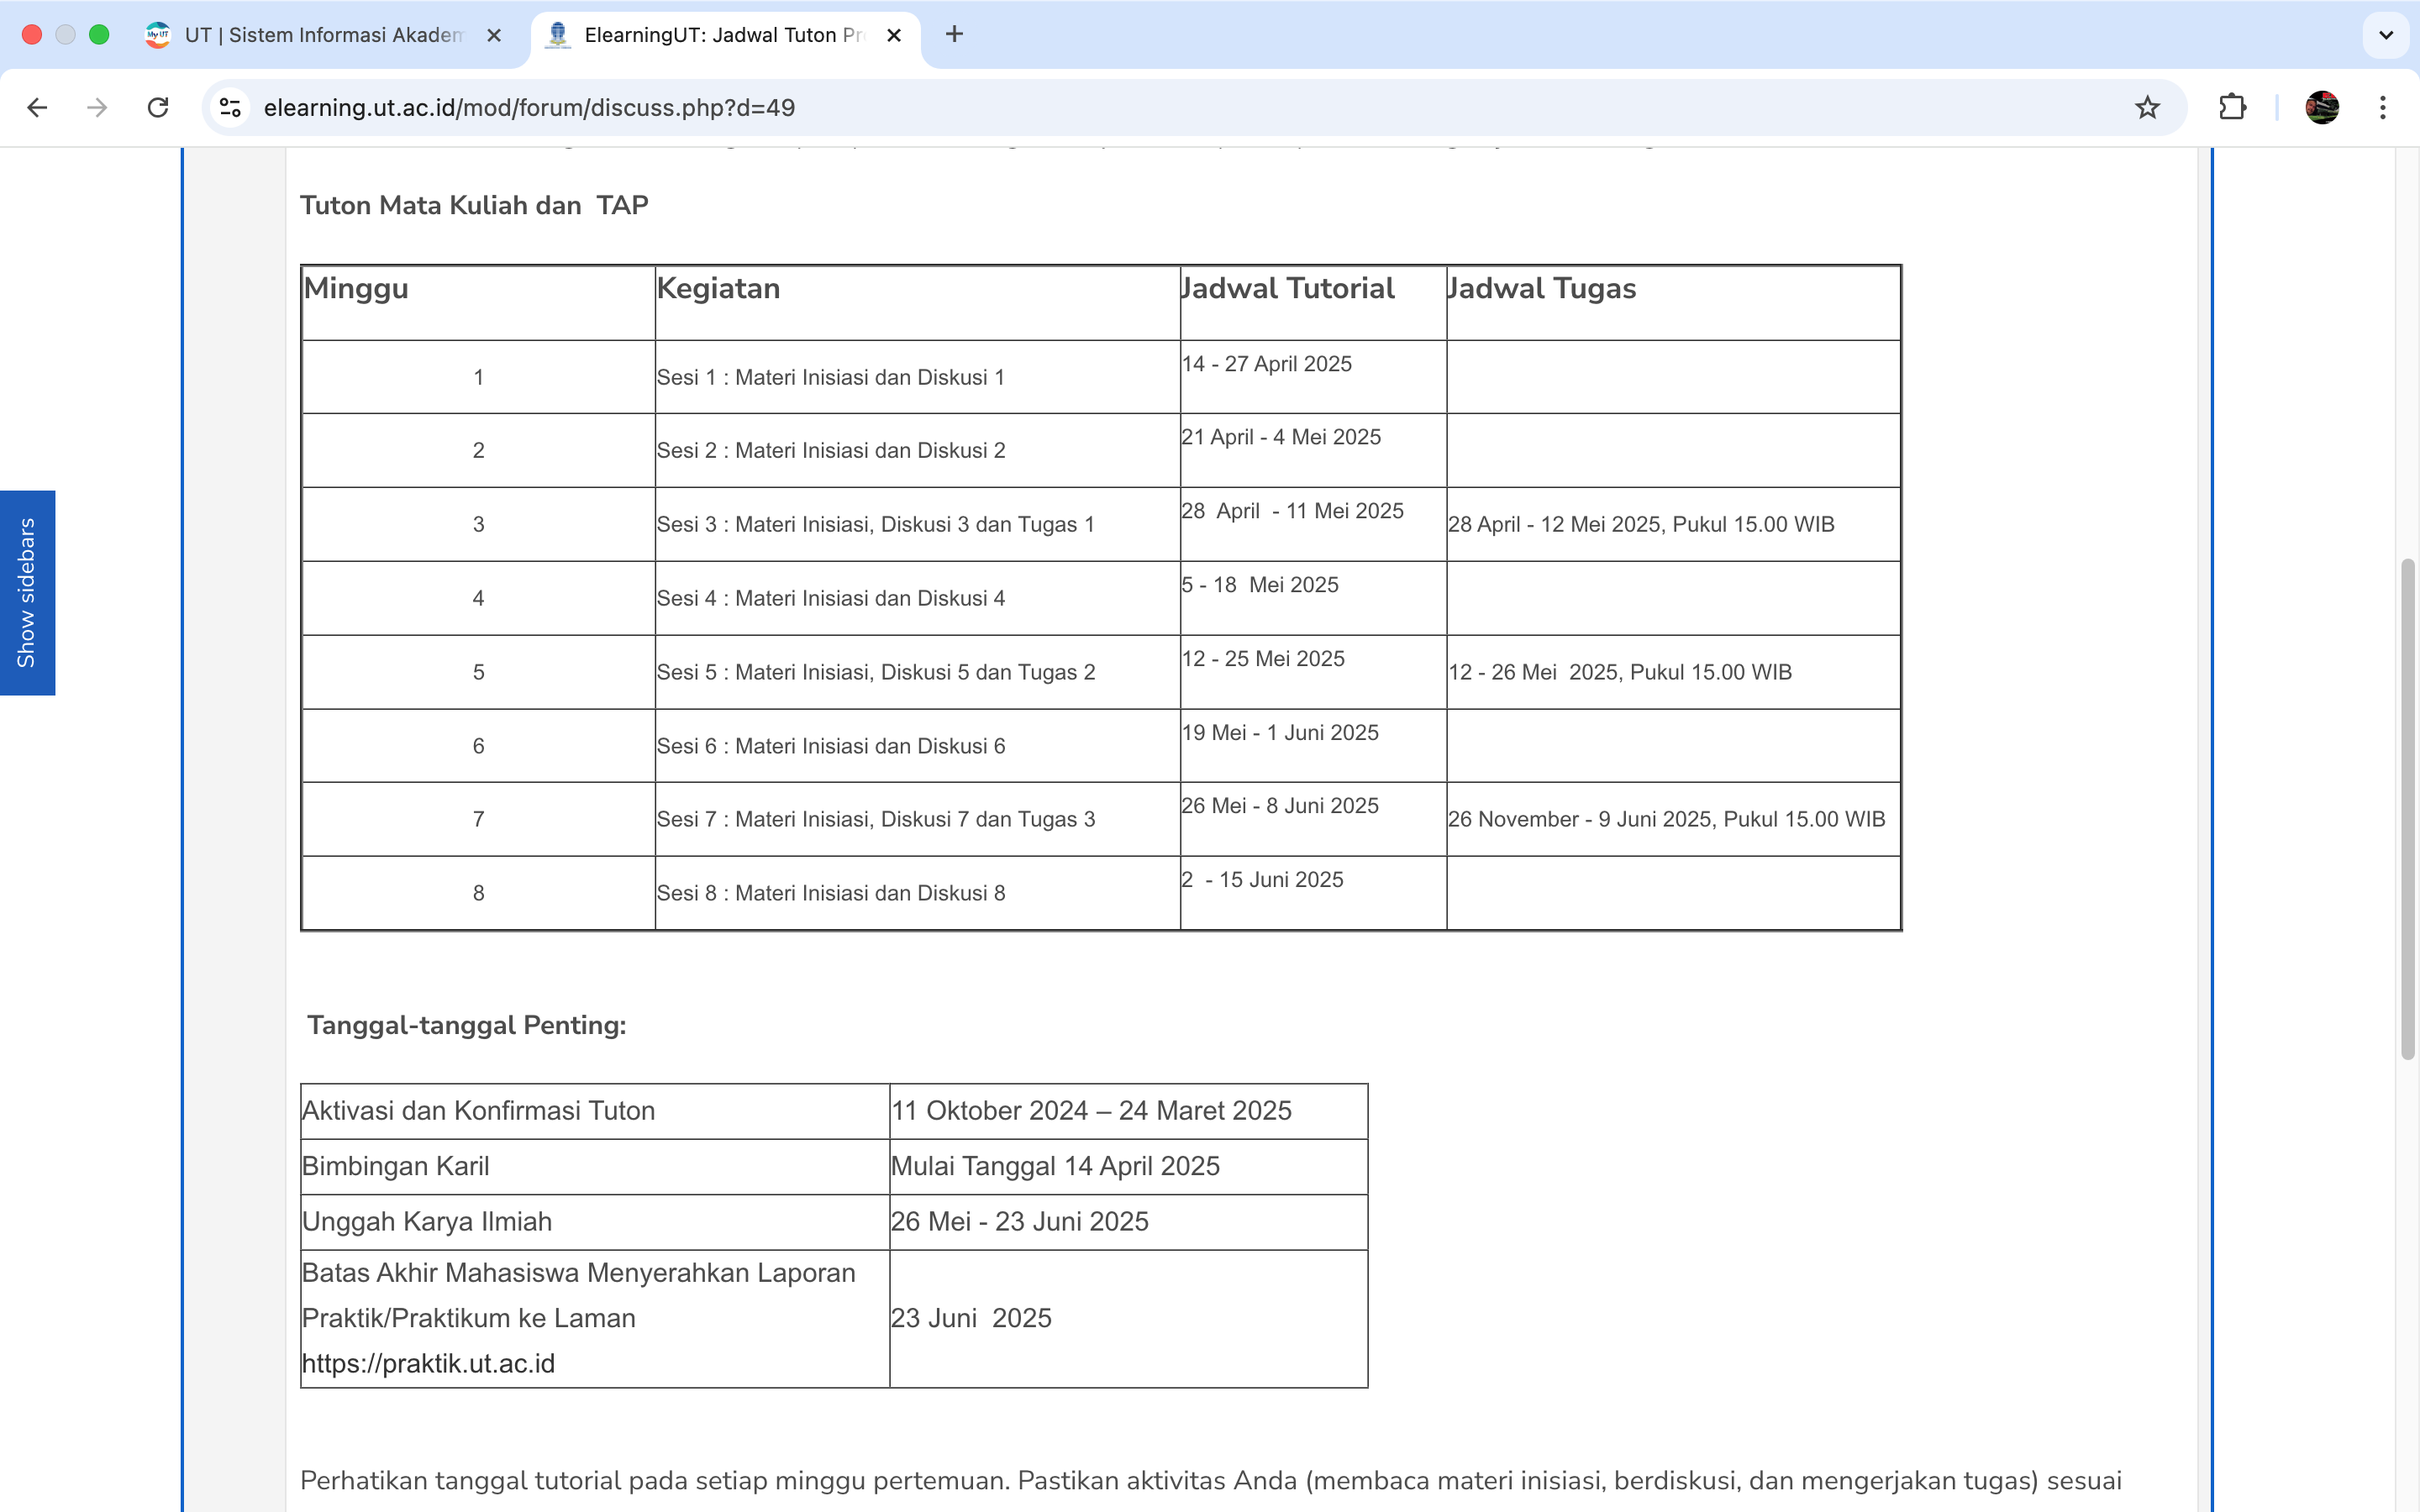Click the 'Tanggal-tanggal Penting:' heading

point(467,1025)
